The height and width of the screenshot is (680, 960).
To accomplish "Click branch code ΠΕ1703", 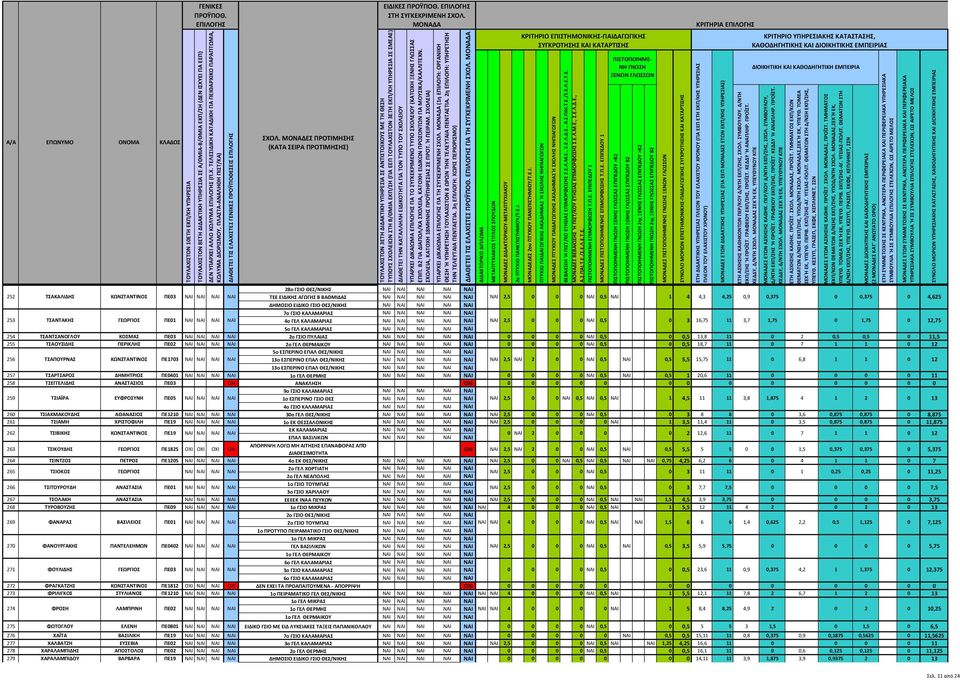I will tap(170, 360).
